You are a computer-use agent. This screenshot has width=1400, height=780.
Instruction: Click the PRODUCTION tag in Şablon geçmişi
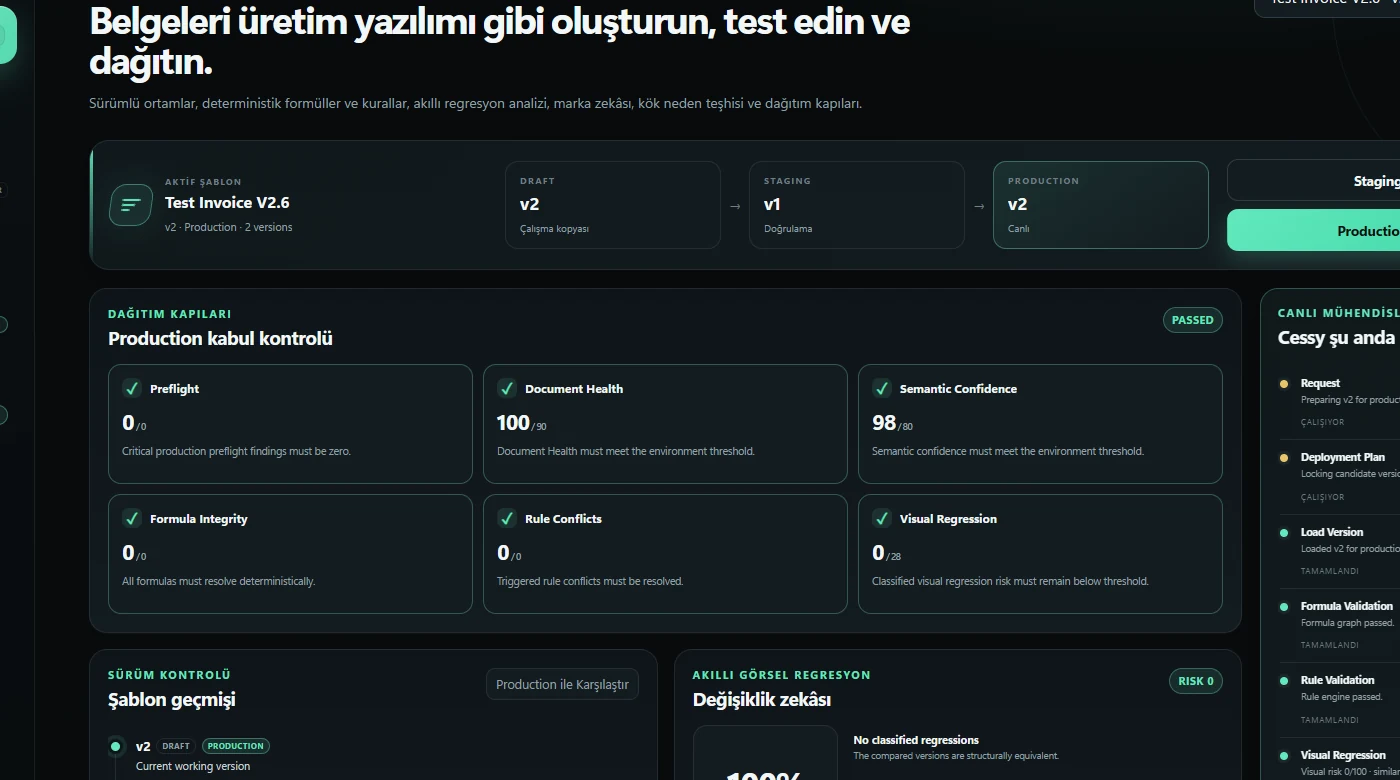pos(236,746)
